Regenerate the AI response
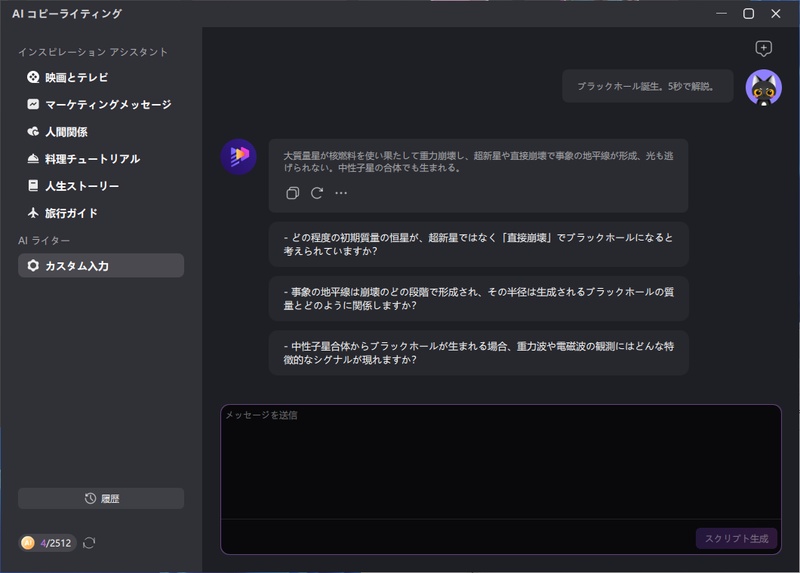The height and width of the screenshot is (573, 800). click(317, 193)
